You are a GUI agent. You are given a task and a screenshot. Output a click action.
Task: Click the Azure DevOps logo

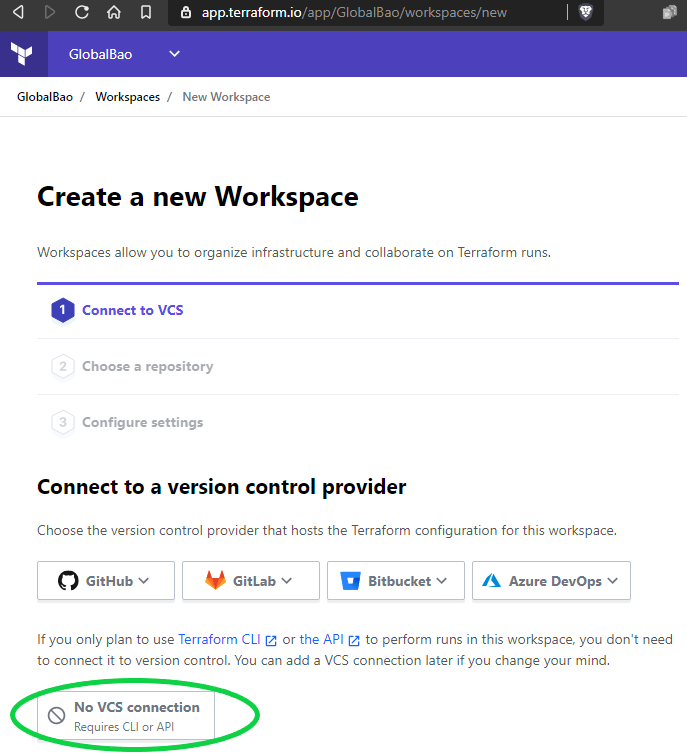(x=492, y=581)
